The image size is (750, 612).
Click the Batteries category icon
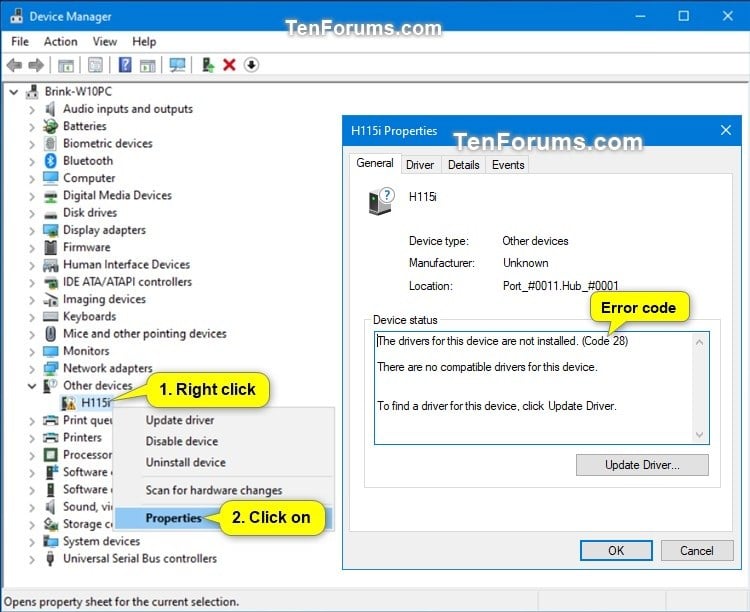50,126
